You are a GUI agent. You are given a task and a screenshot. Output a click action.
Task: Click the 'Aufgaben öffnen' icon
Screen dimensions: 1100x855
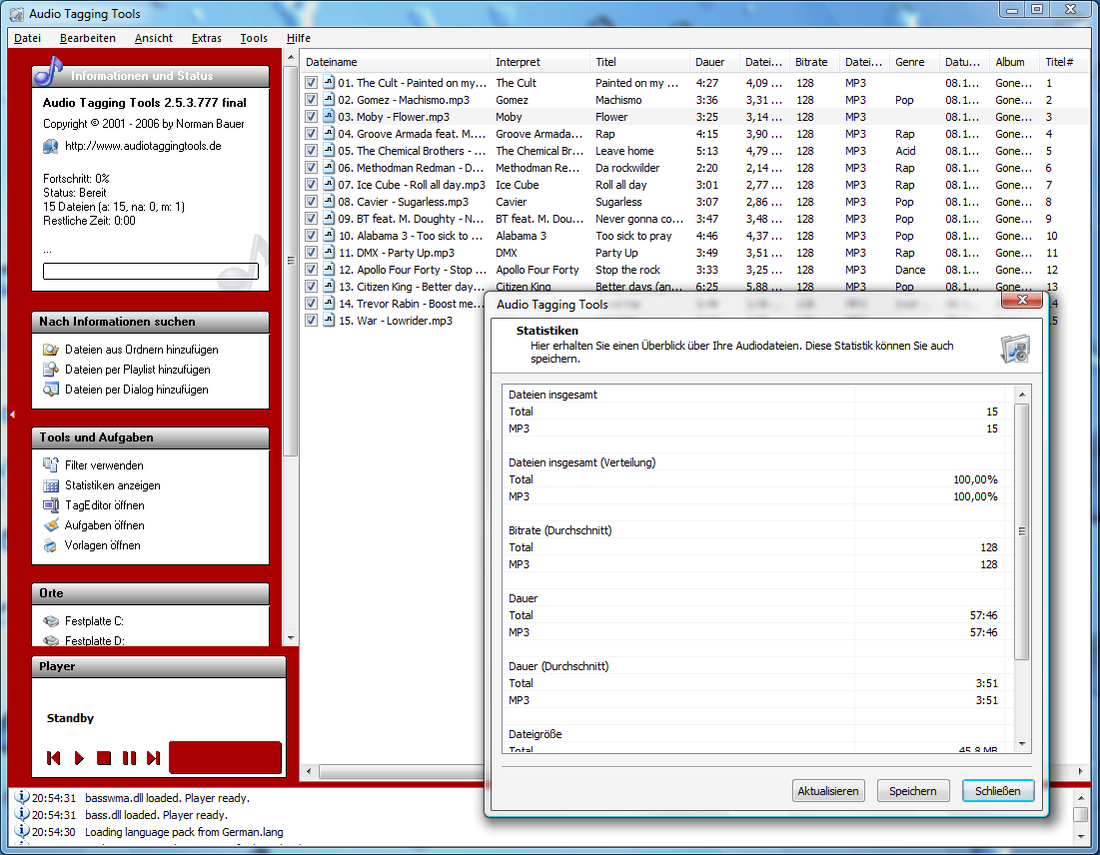[x=51, y=525]
